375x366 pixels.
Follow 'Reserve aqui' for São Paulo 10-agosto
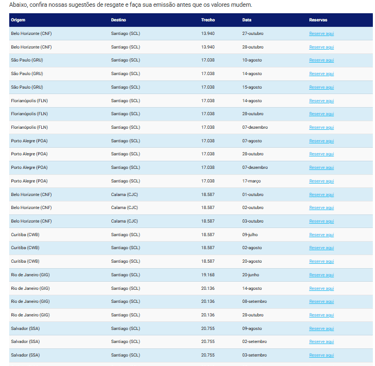point(321,60)
